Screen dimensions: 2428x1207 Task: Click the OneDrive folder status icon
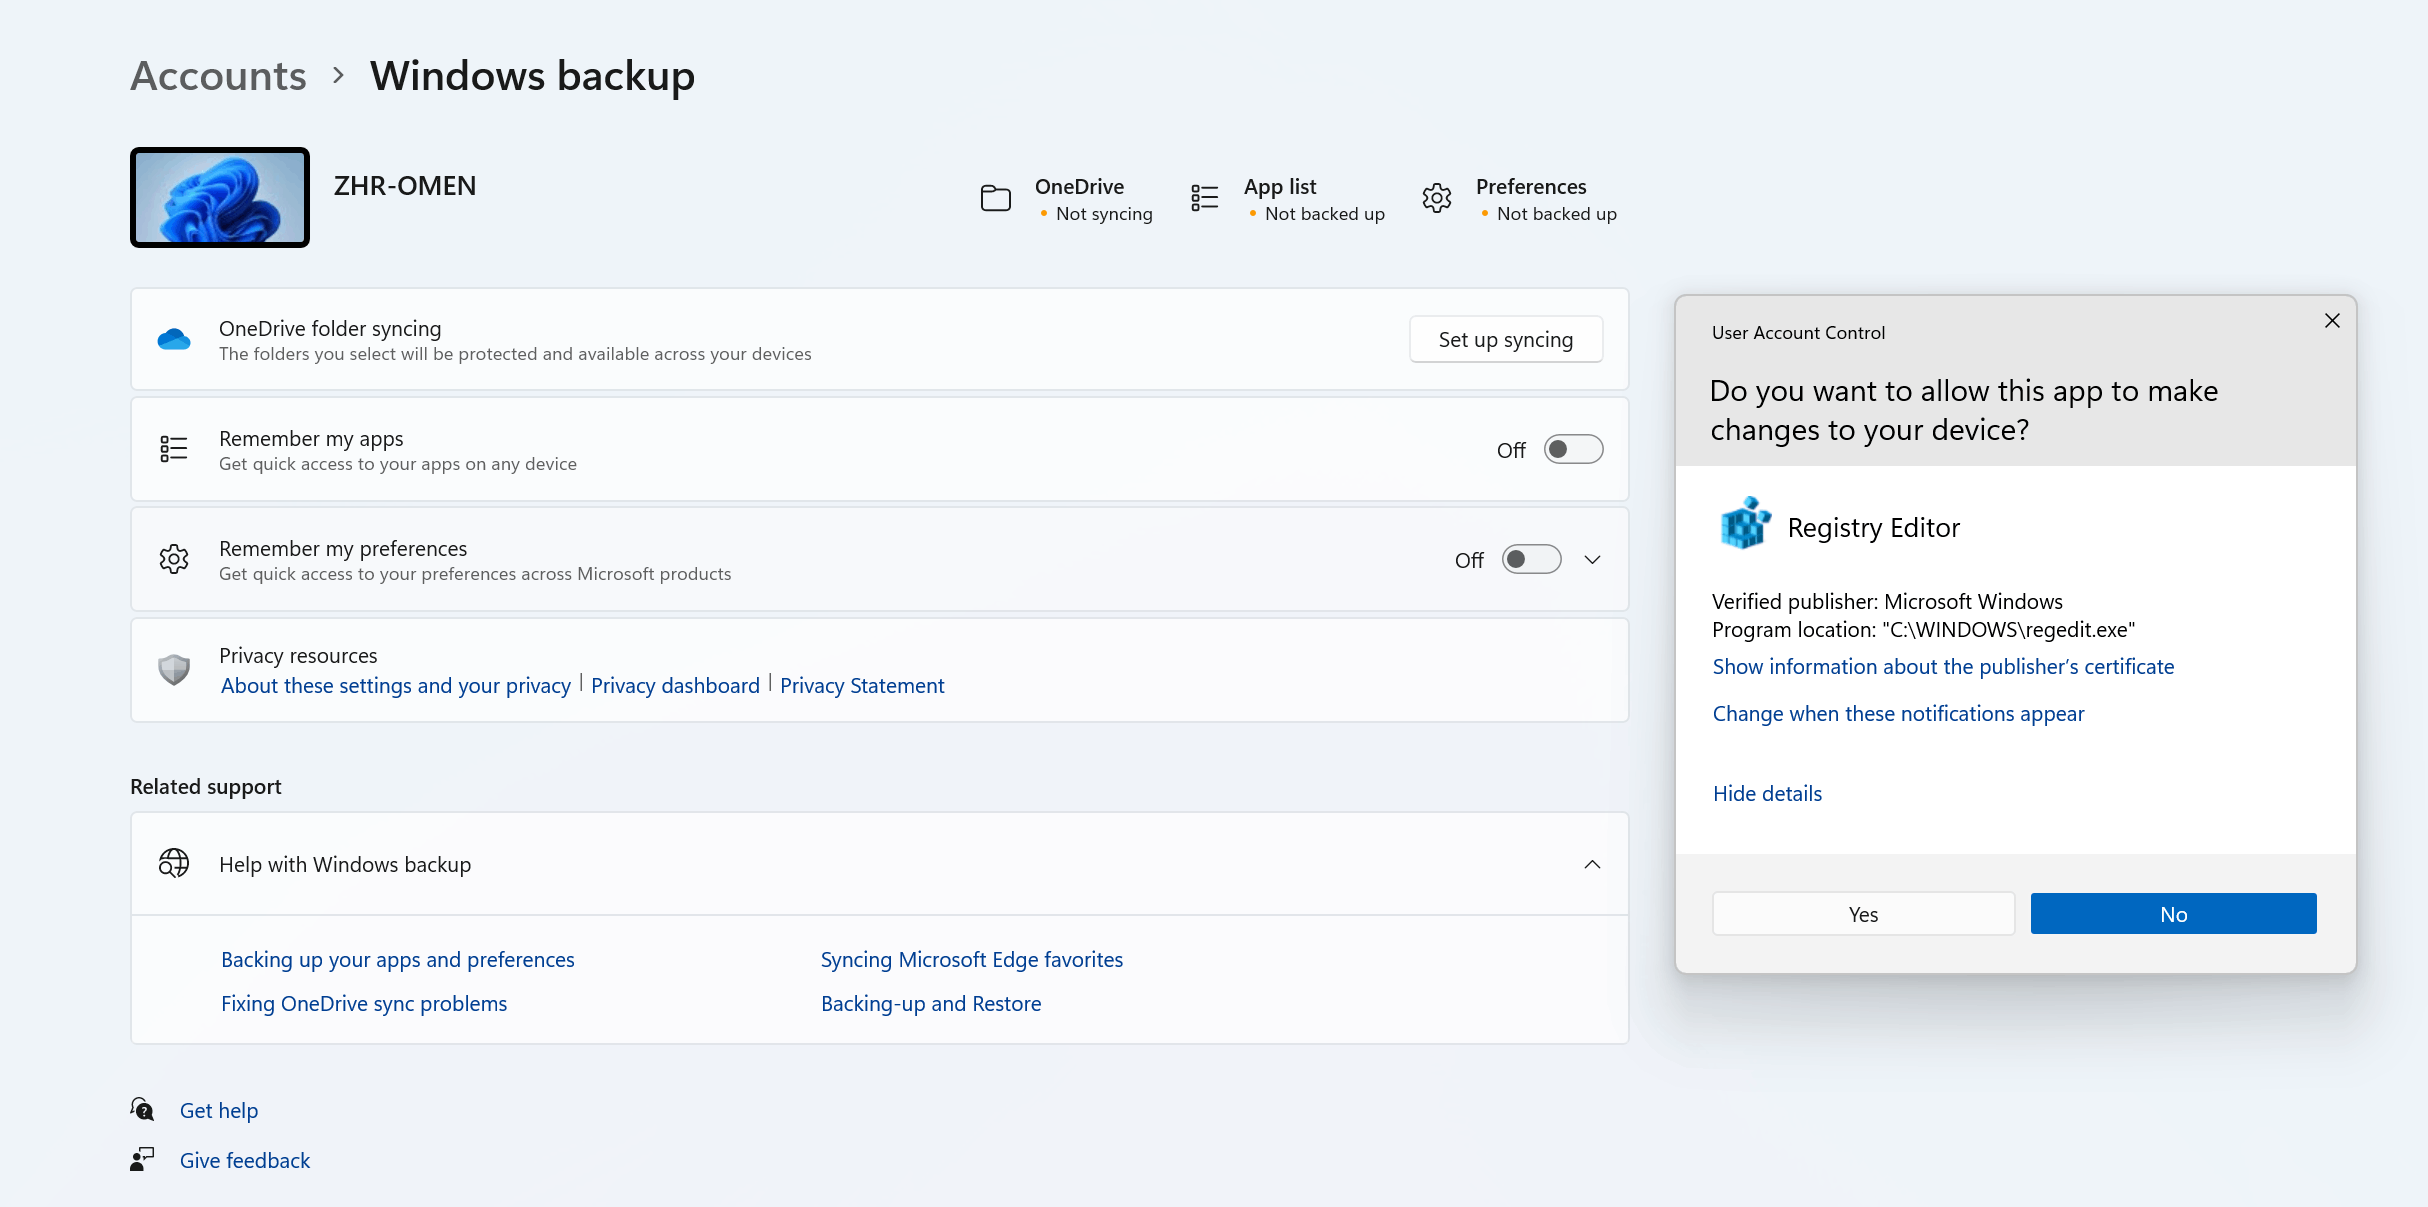(995, 198)
